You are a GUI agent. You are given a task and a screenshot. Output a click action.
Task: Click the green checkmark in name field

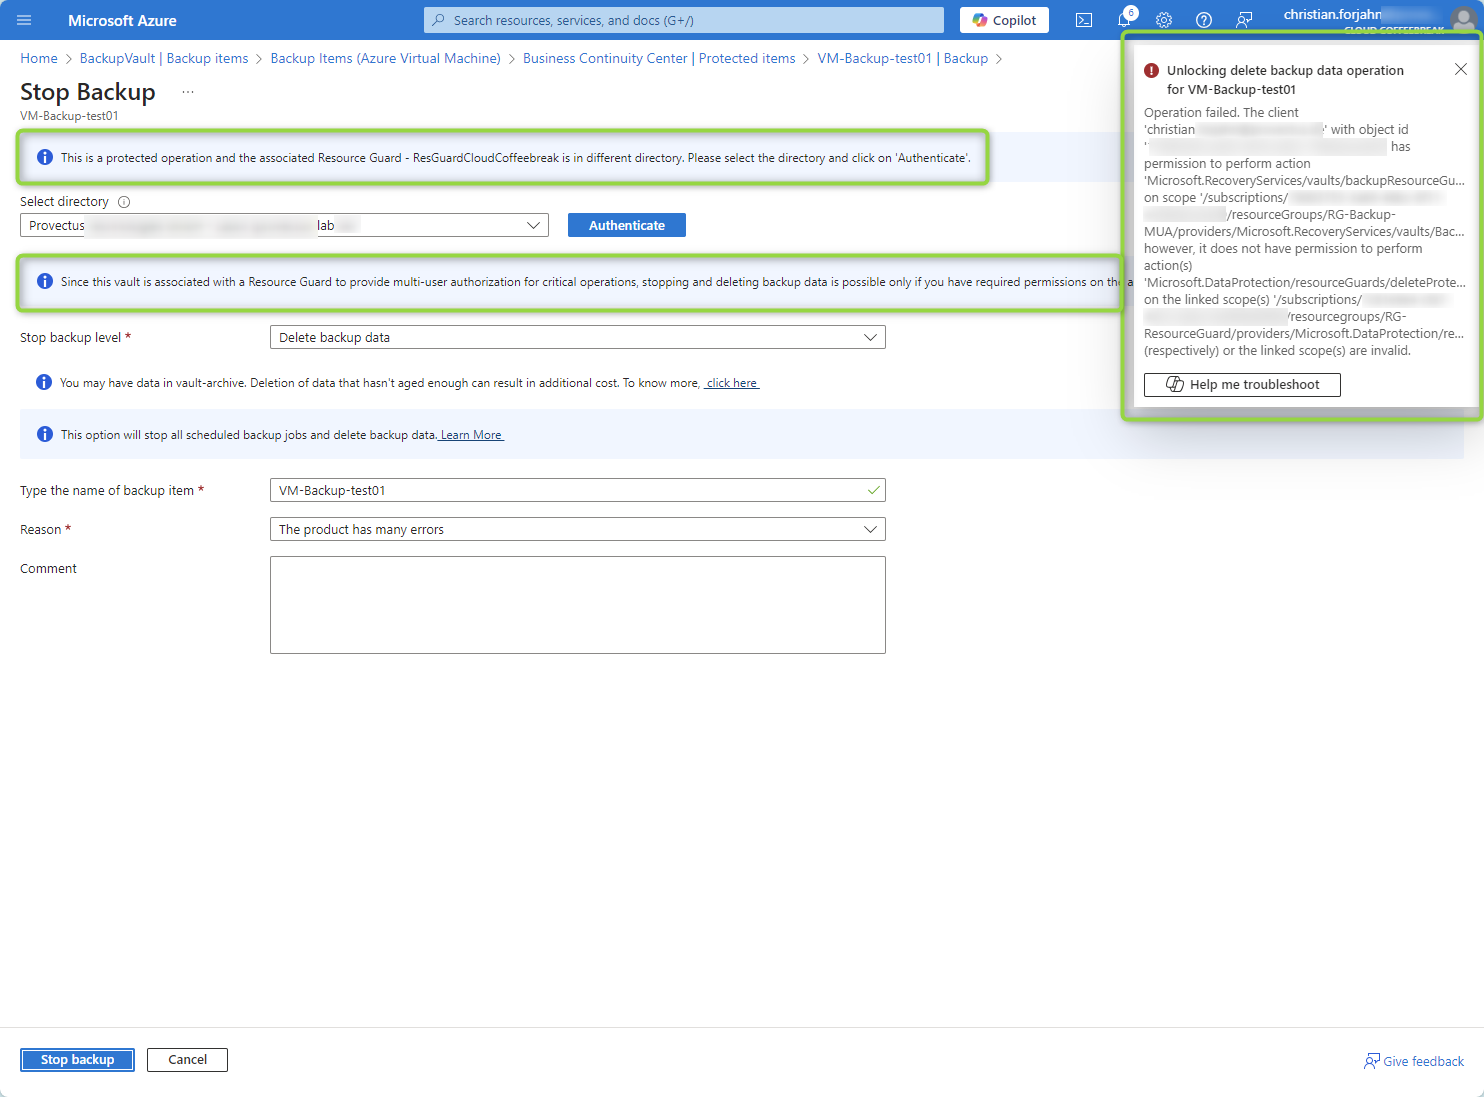point(874,490)
